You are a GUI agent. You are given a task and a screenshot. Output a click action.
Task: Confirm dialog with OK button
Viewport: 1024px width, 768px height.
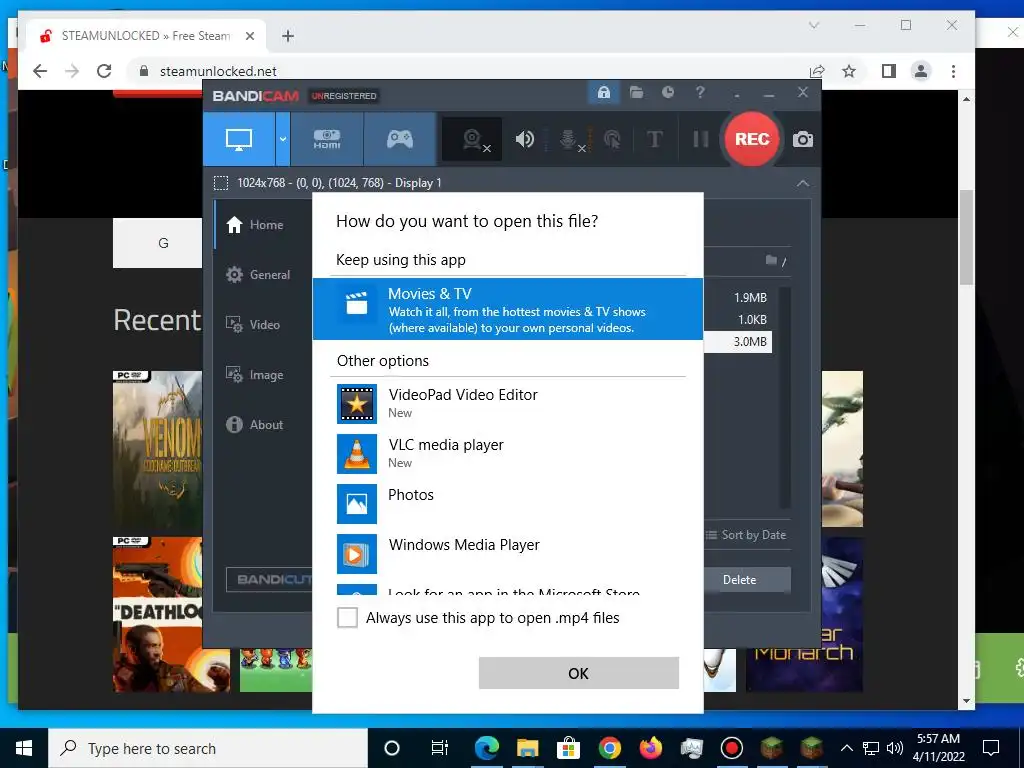[579, 673]
